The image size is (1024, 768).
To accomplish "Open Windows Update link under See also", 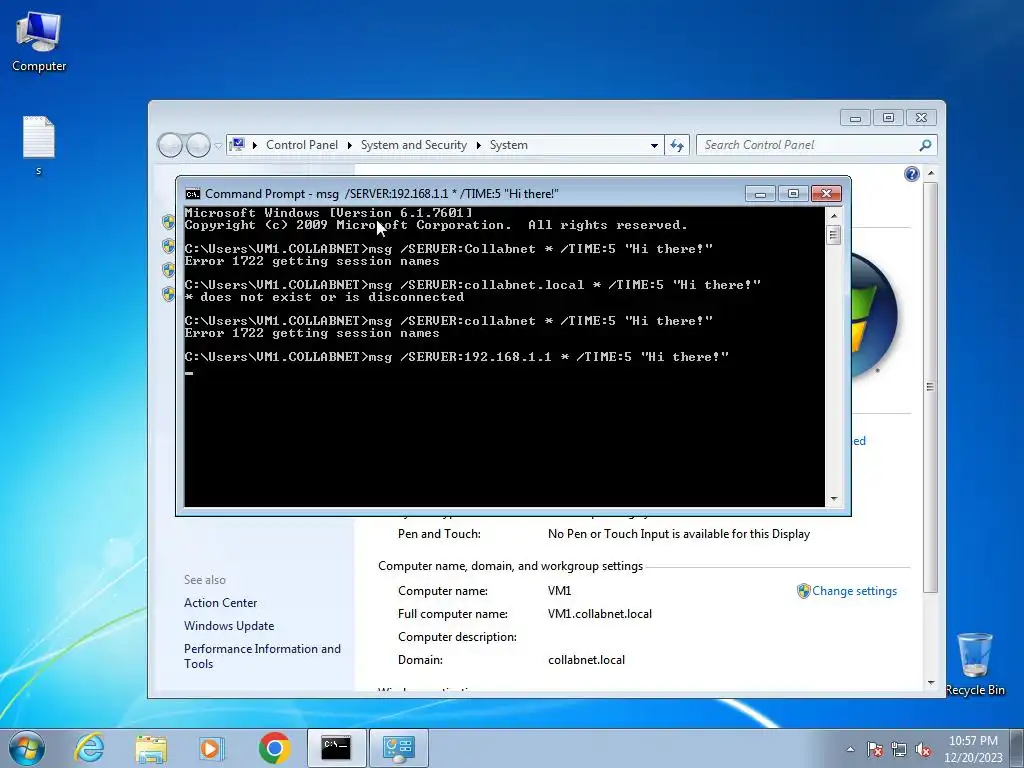I will coord(229,626).
